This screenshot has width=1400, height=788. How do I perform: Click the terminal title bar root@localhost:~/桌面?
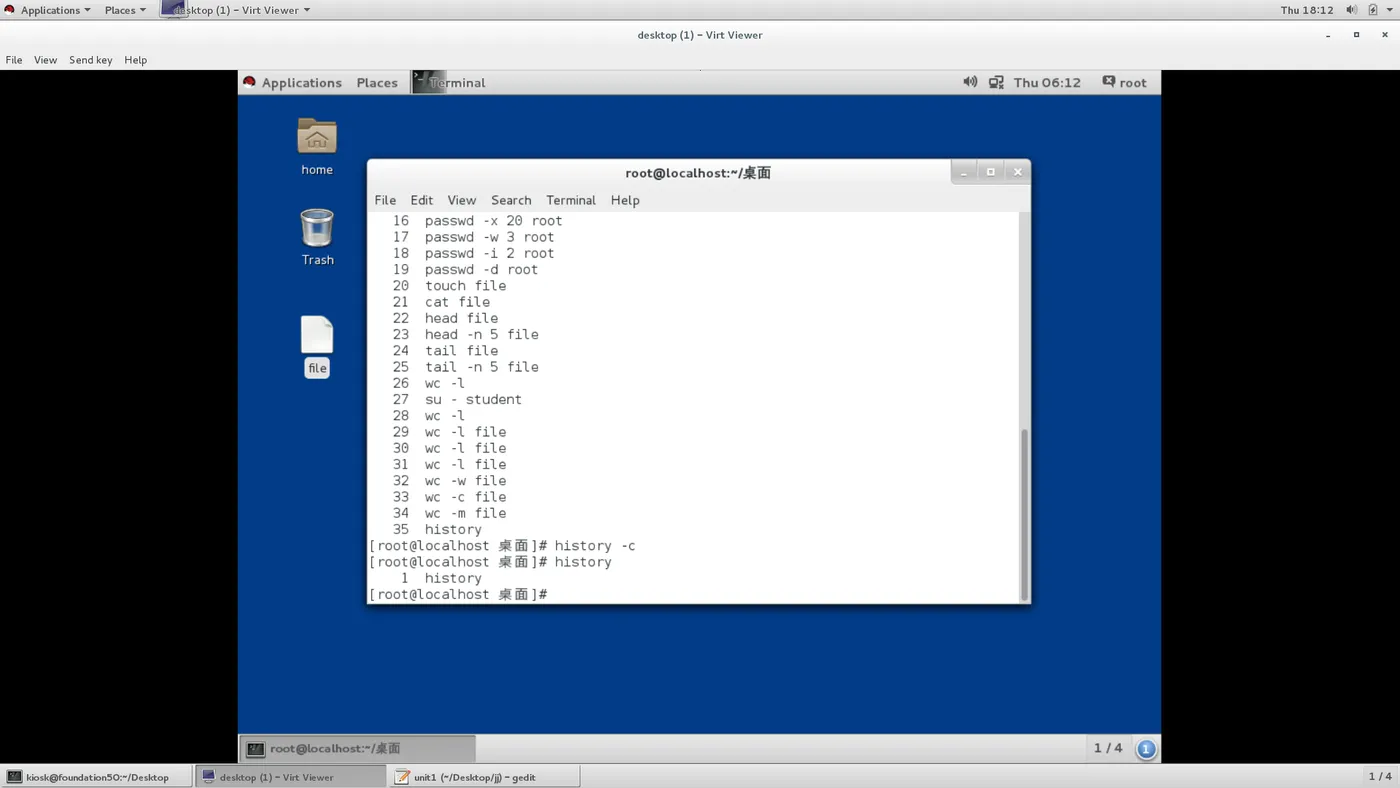point(698,173)
